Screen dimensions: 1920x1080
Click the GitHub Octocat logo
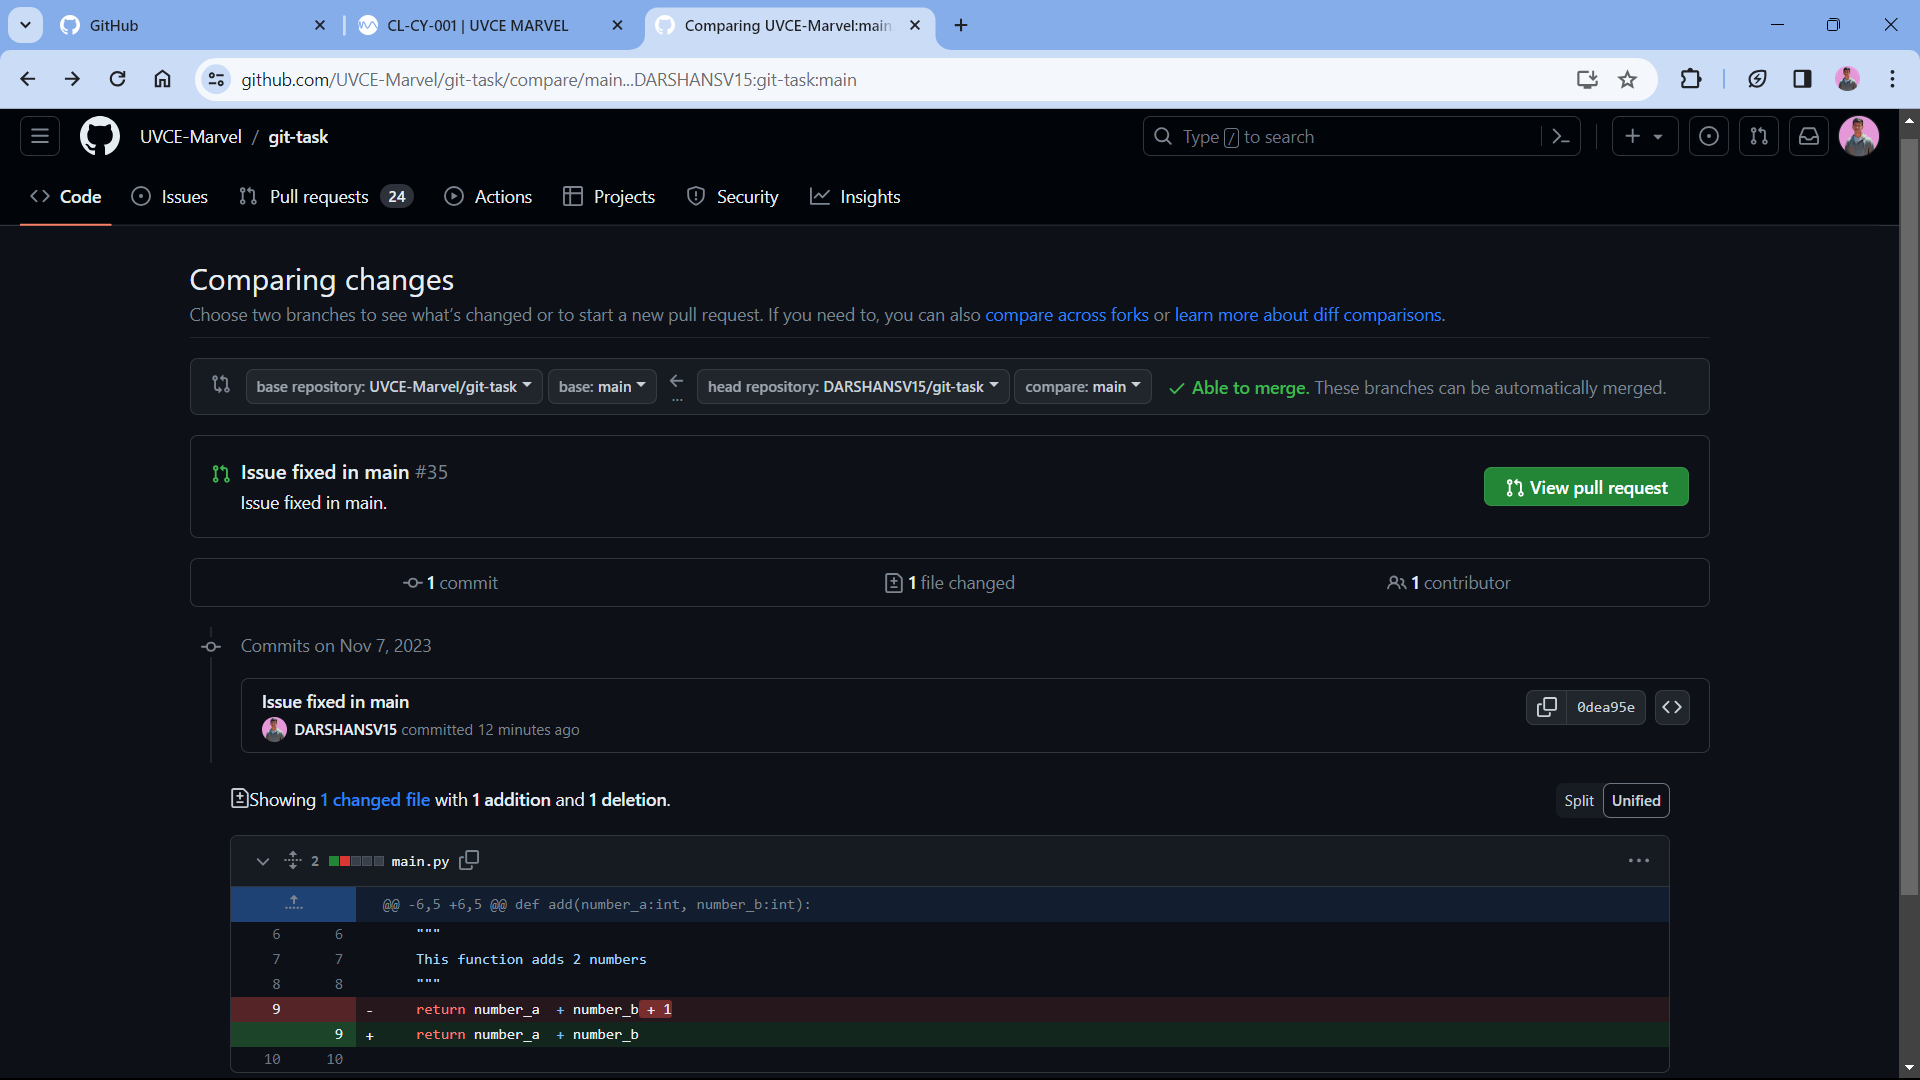pyautogui.click(x=99, y=136)
